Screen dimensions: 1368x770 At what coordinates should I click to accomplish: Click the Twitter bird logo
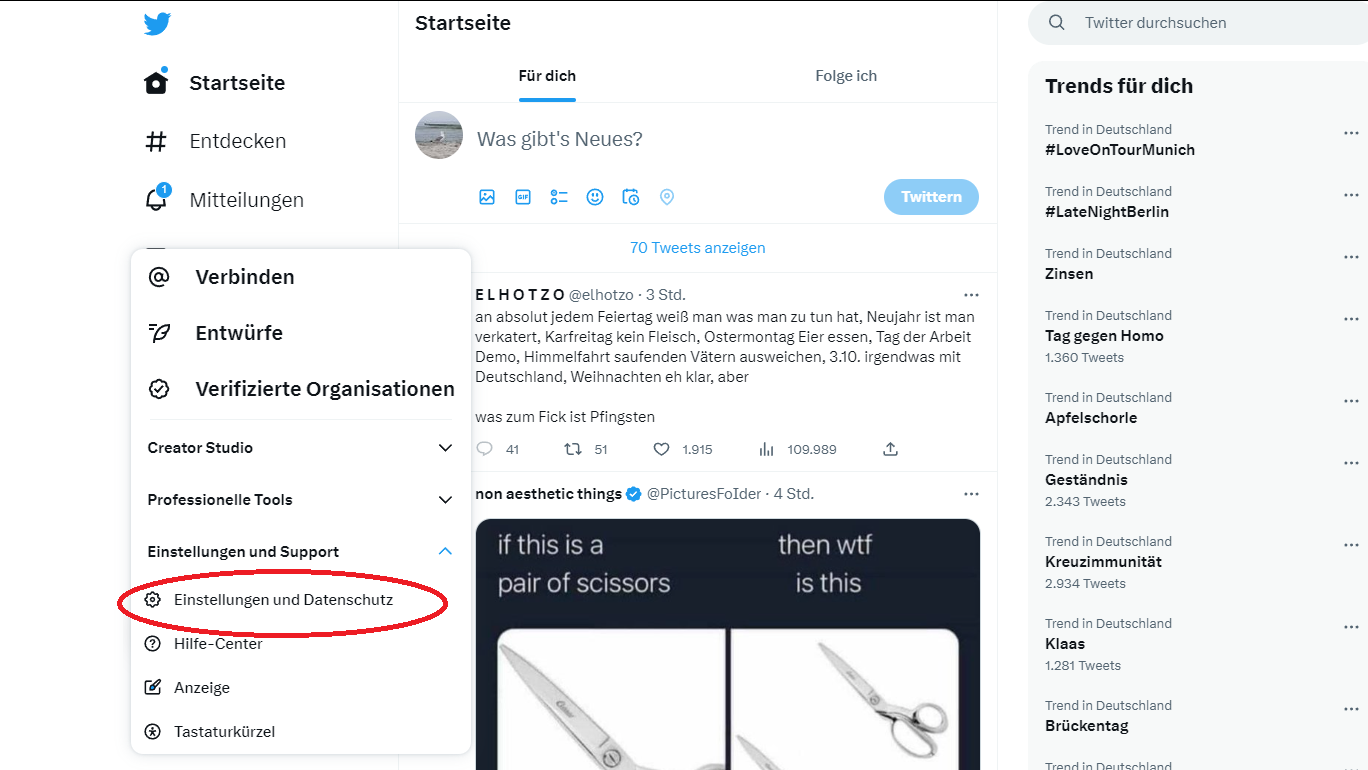(157, 23)
